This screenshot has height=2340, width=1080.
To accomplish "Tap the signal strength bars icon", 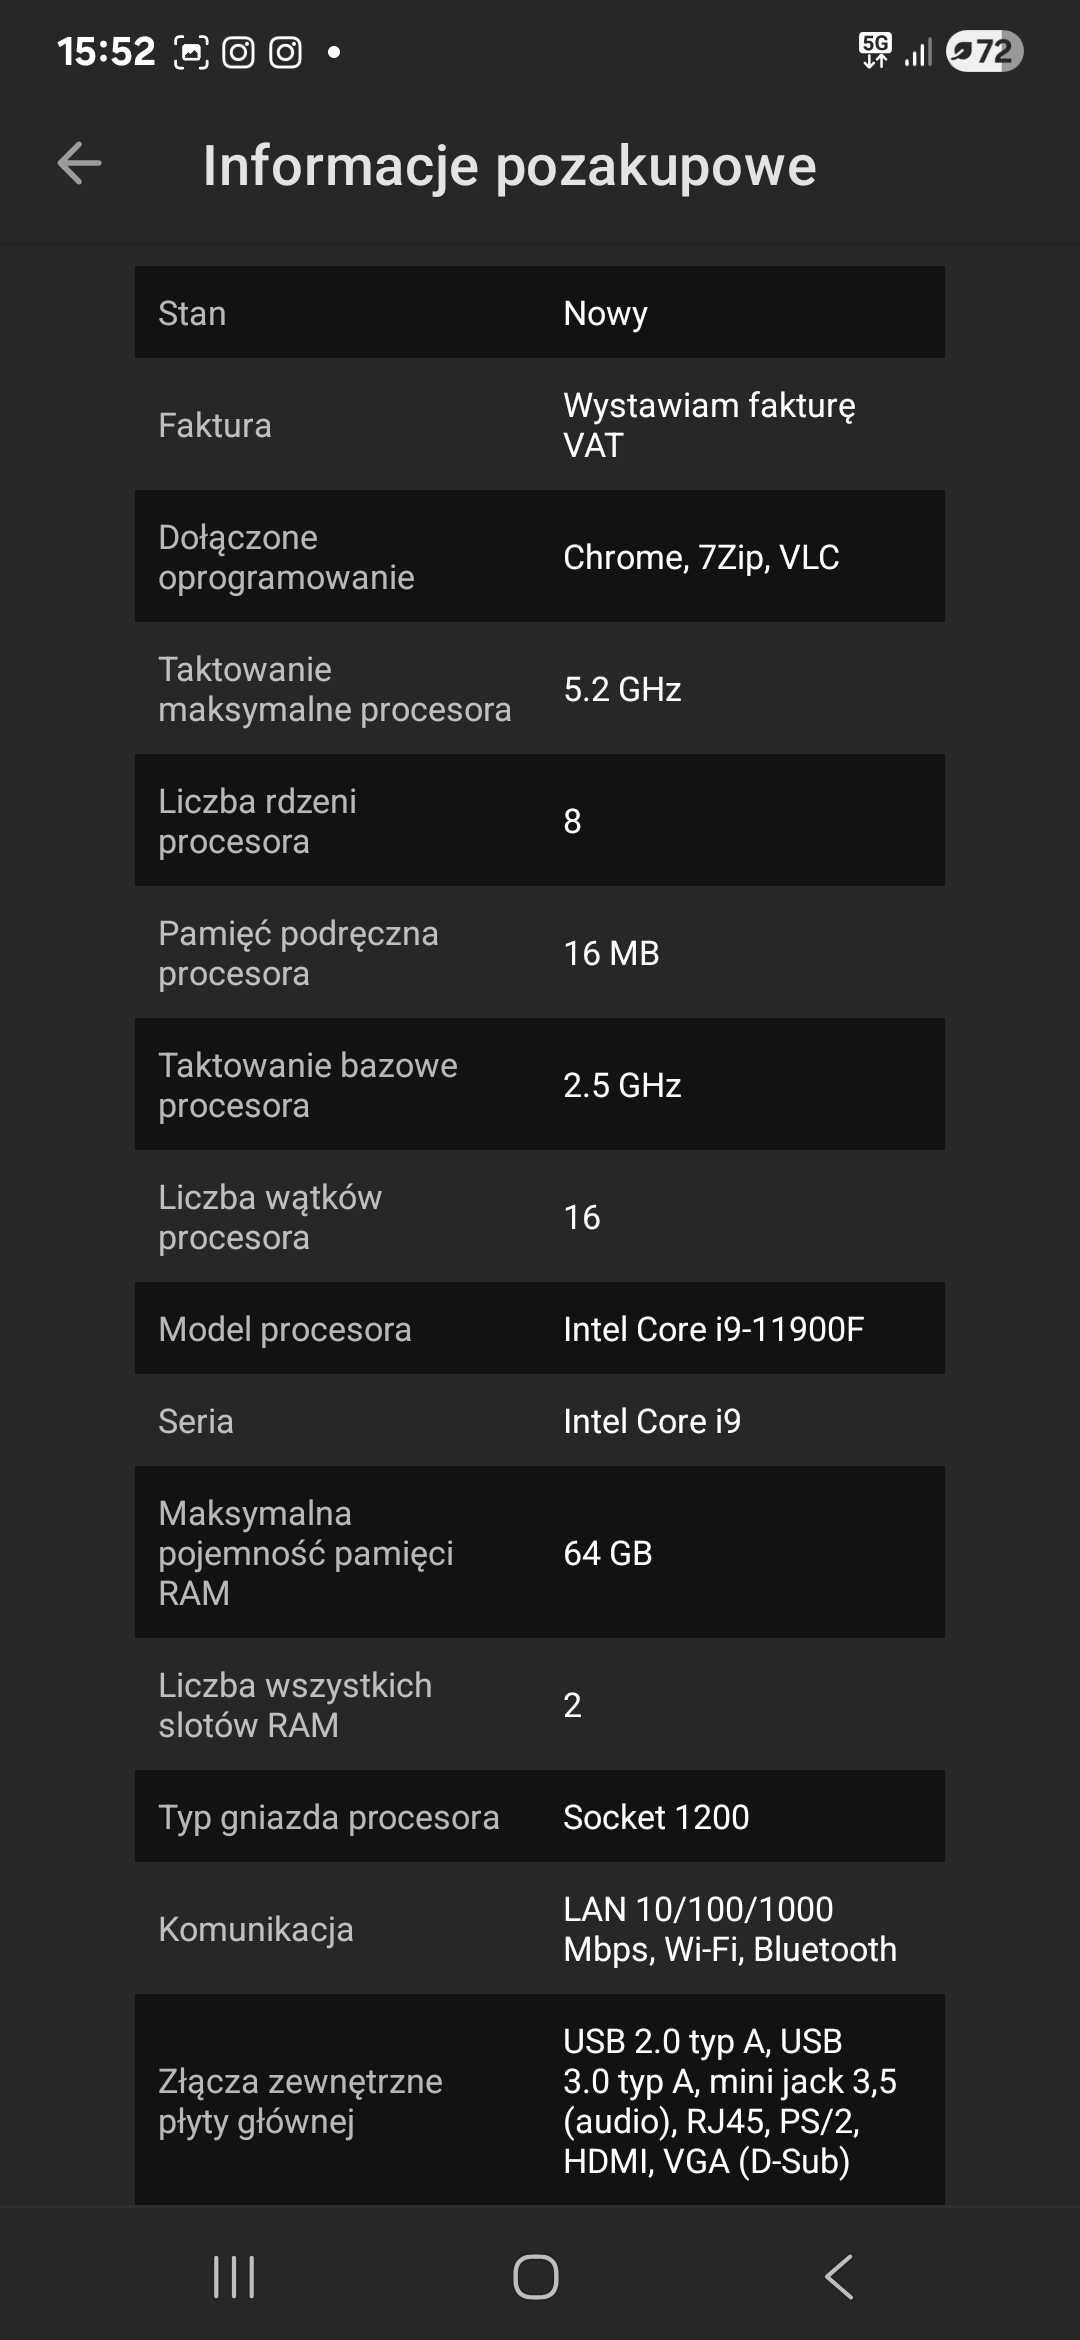I will pos(918,52).
